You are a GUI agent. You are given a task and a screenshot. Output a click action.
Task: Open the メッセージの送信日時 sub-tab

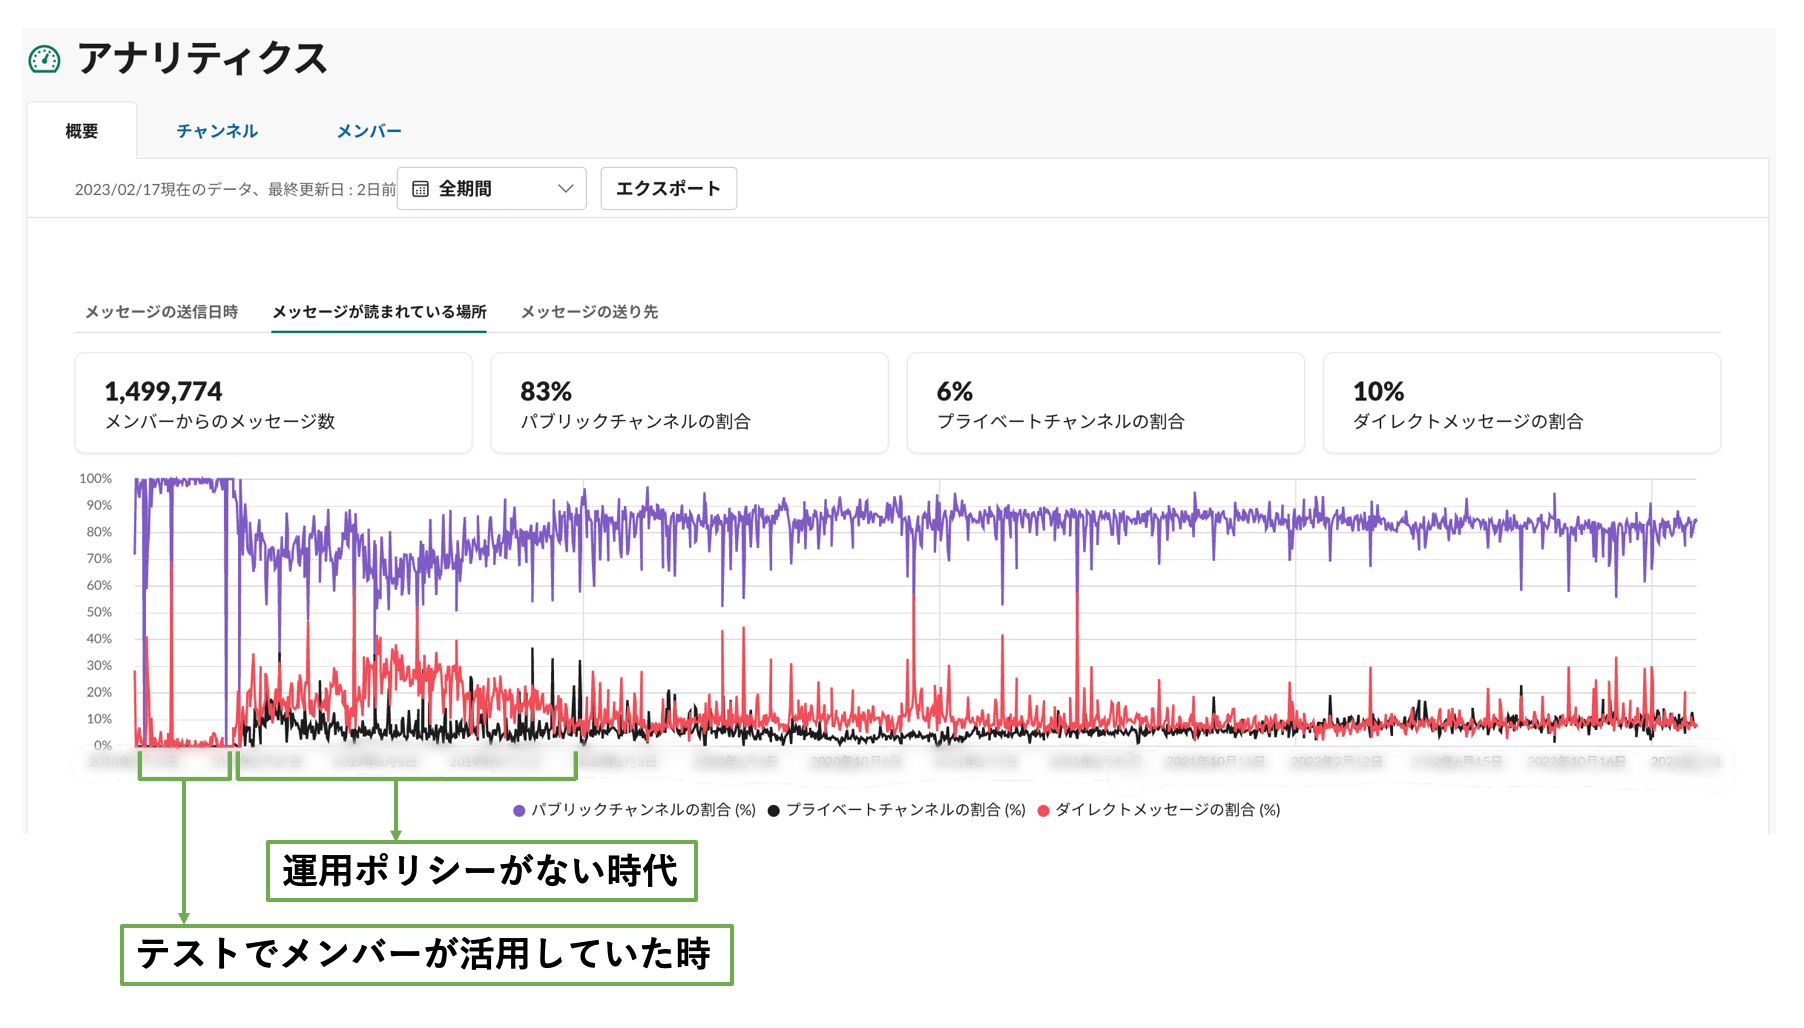(x=162, y=312)
